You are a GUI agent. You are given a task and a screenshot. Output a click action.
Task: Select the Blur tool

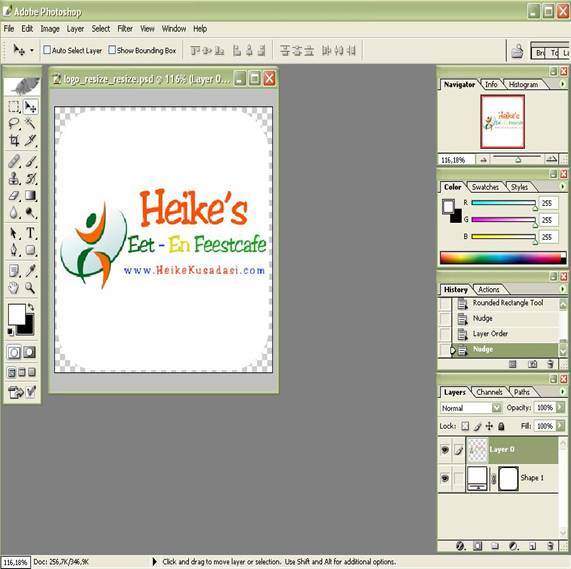point(14,213)
